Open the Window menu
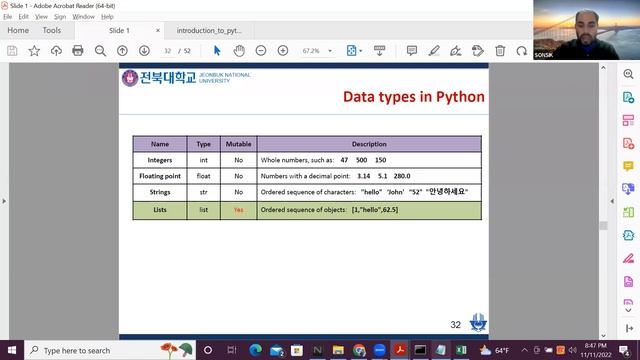640x360 pixels. [83, 17]
